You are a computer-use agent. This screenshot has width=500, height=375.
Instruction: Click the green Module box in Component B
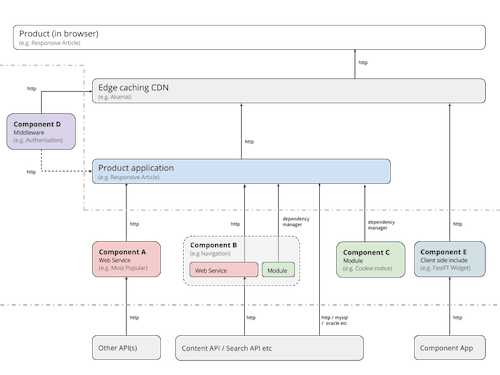(278, 270)
